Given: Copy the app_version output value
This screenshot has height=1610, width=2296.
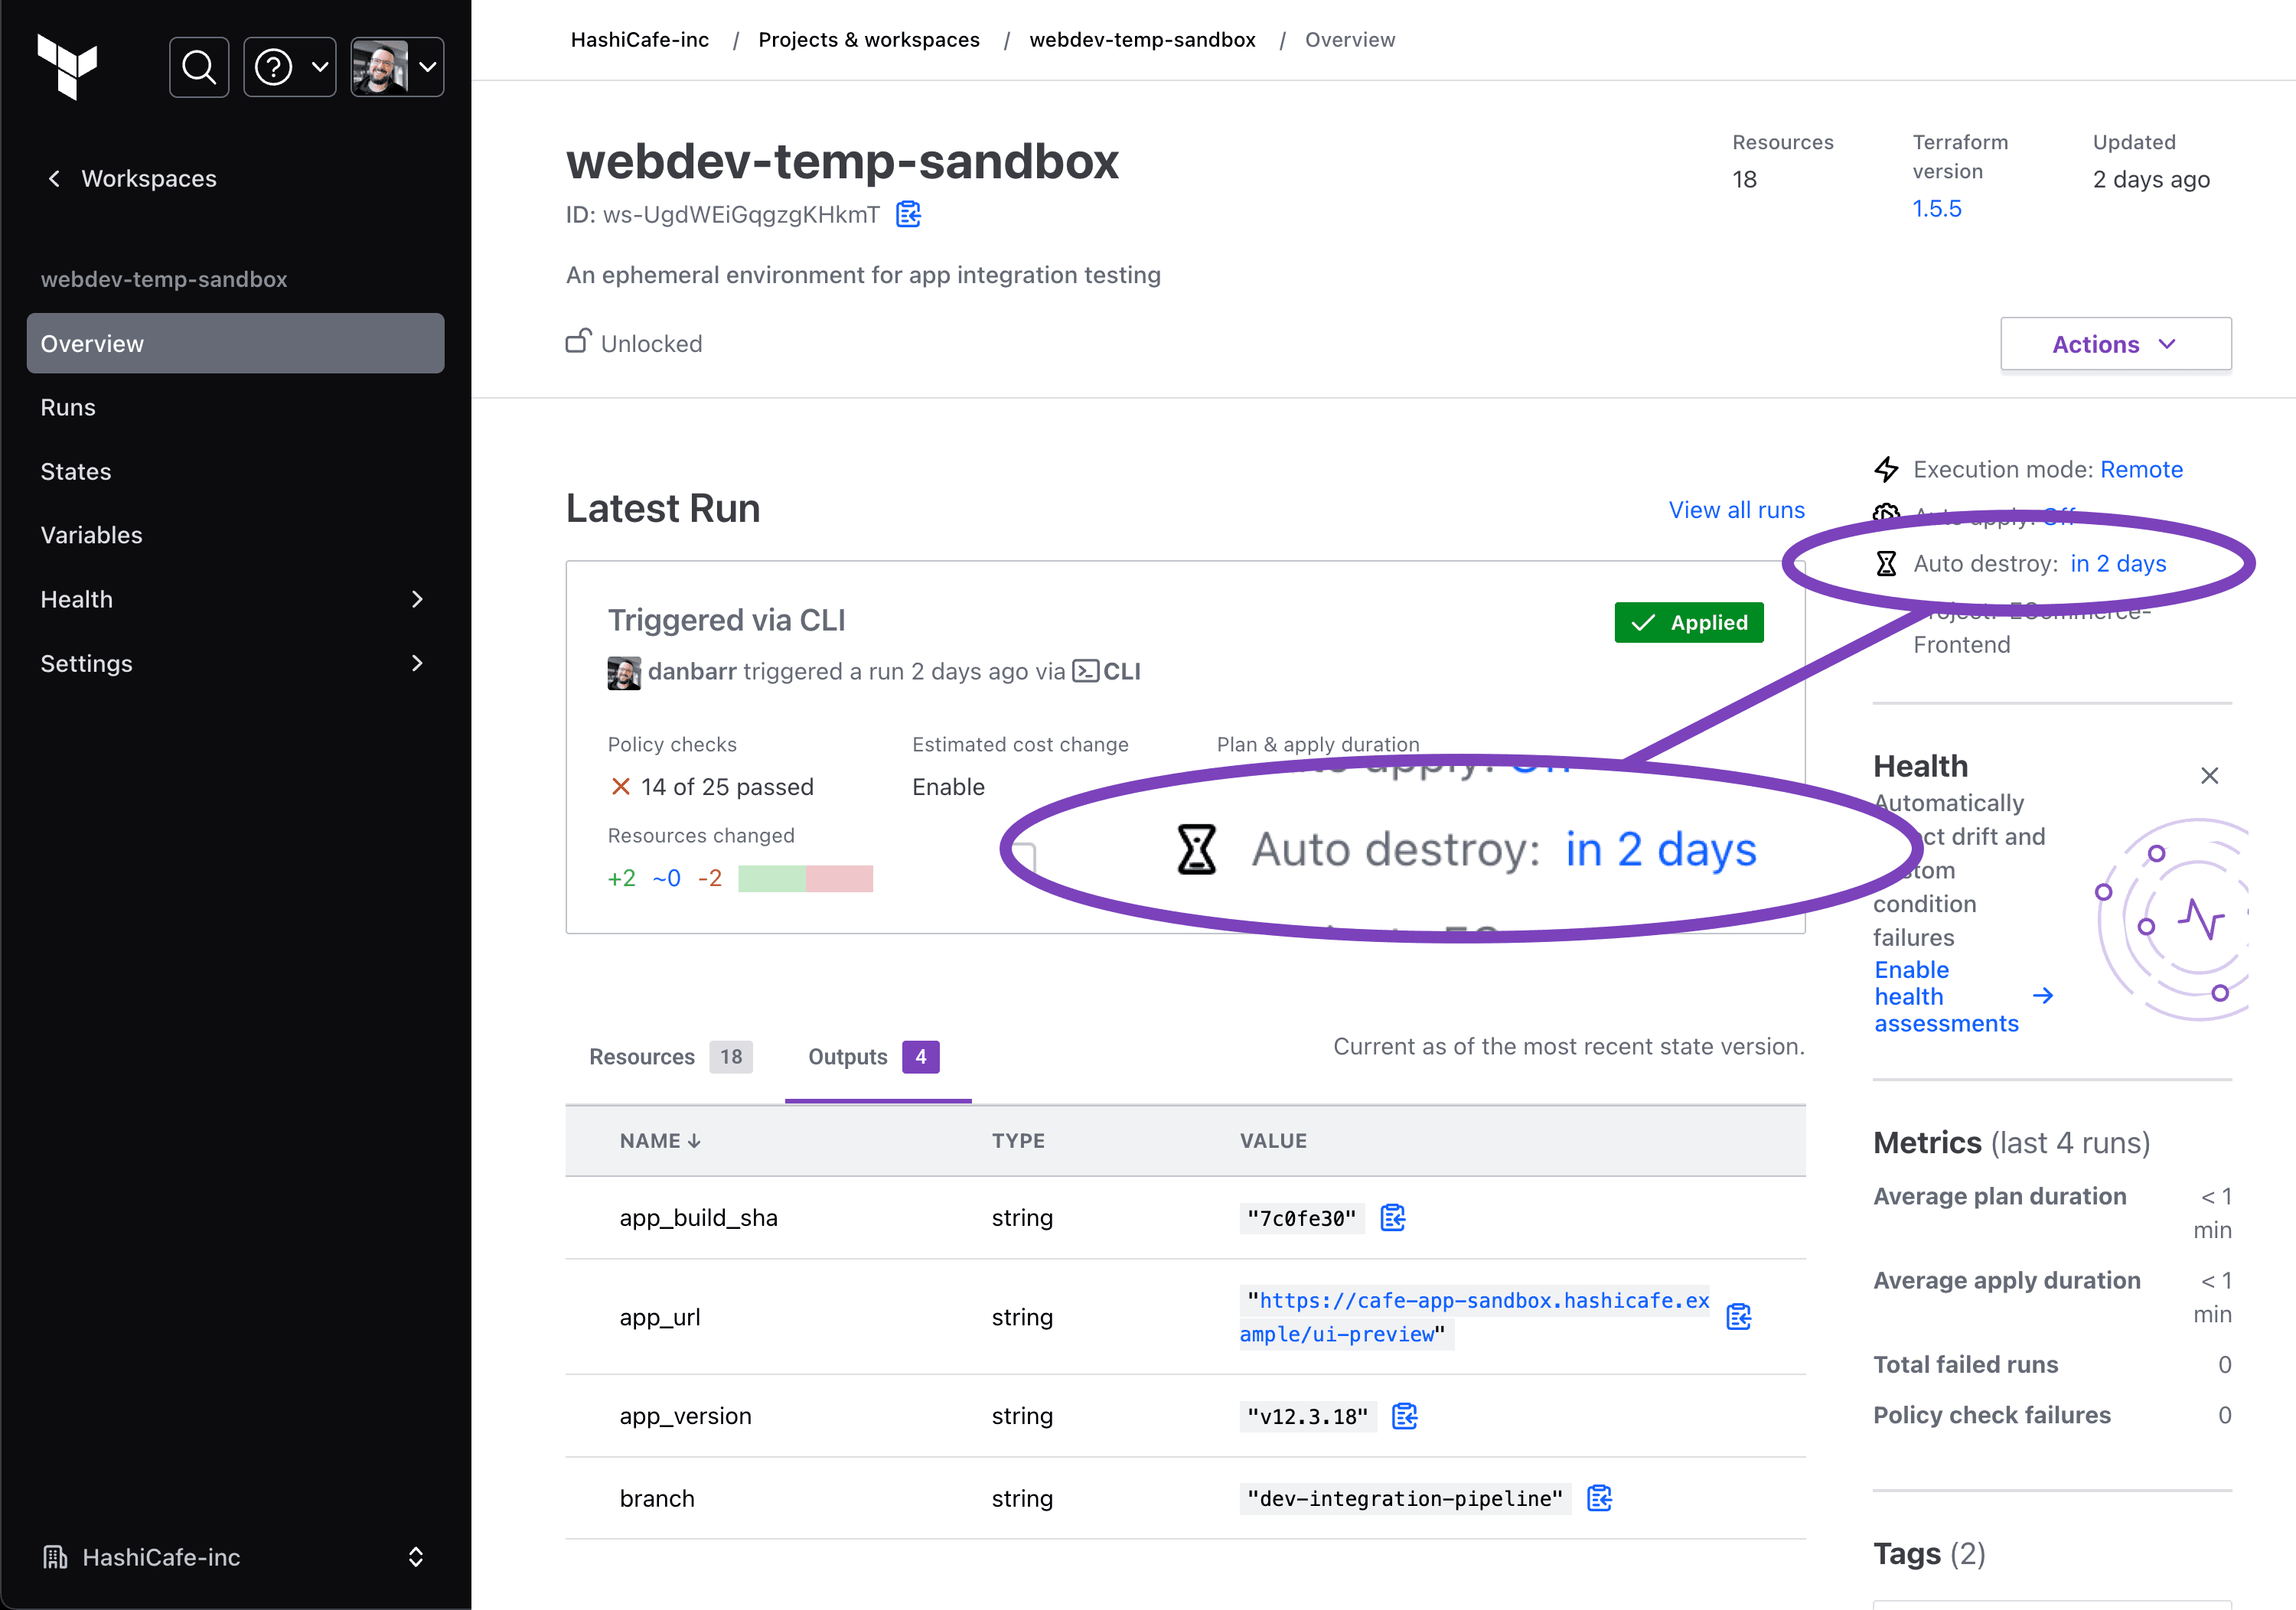Looking at the screenshot, I should (x=1405, y=1415).
